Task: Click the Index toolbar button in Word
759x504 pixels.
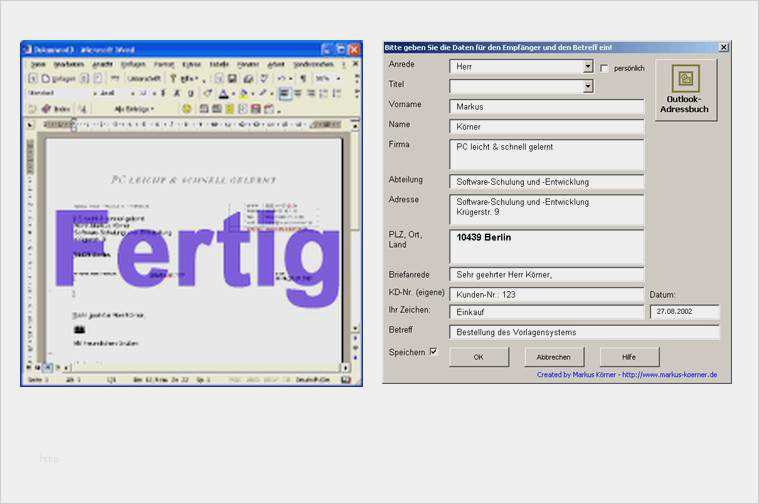Action: click(x=56, y=109)
